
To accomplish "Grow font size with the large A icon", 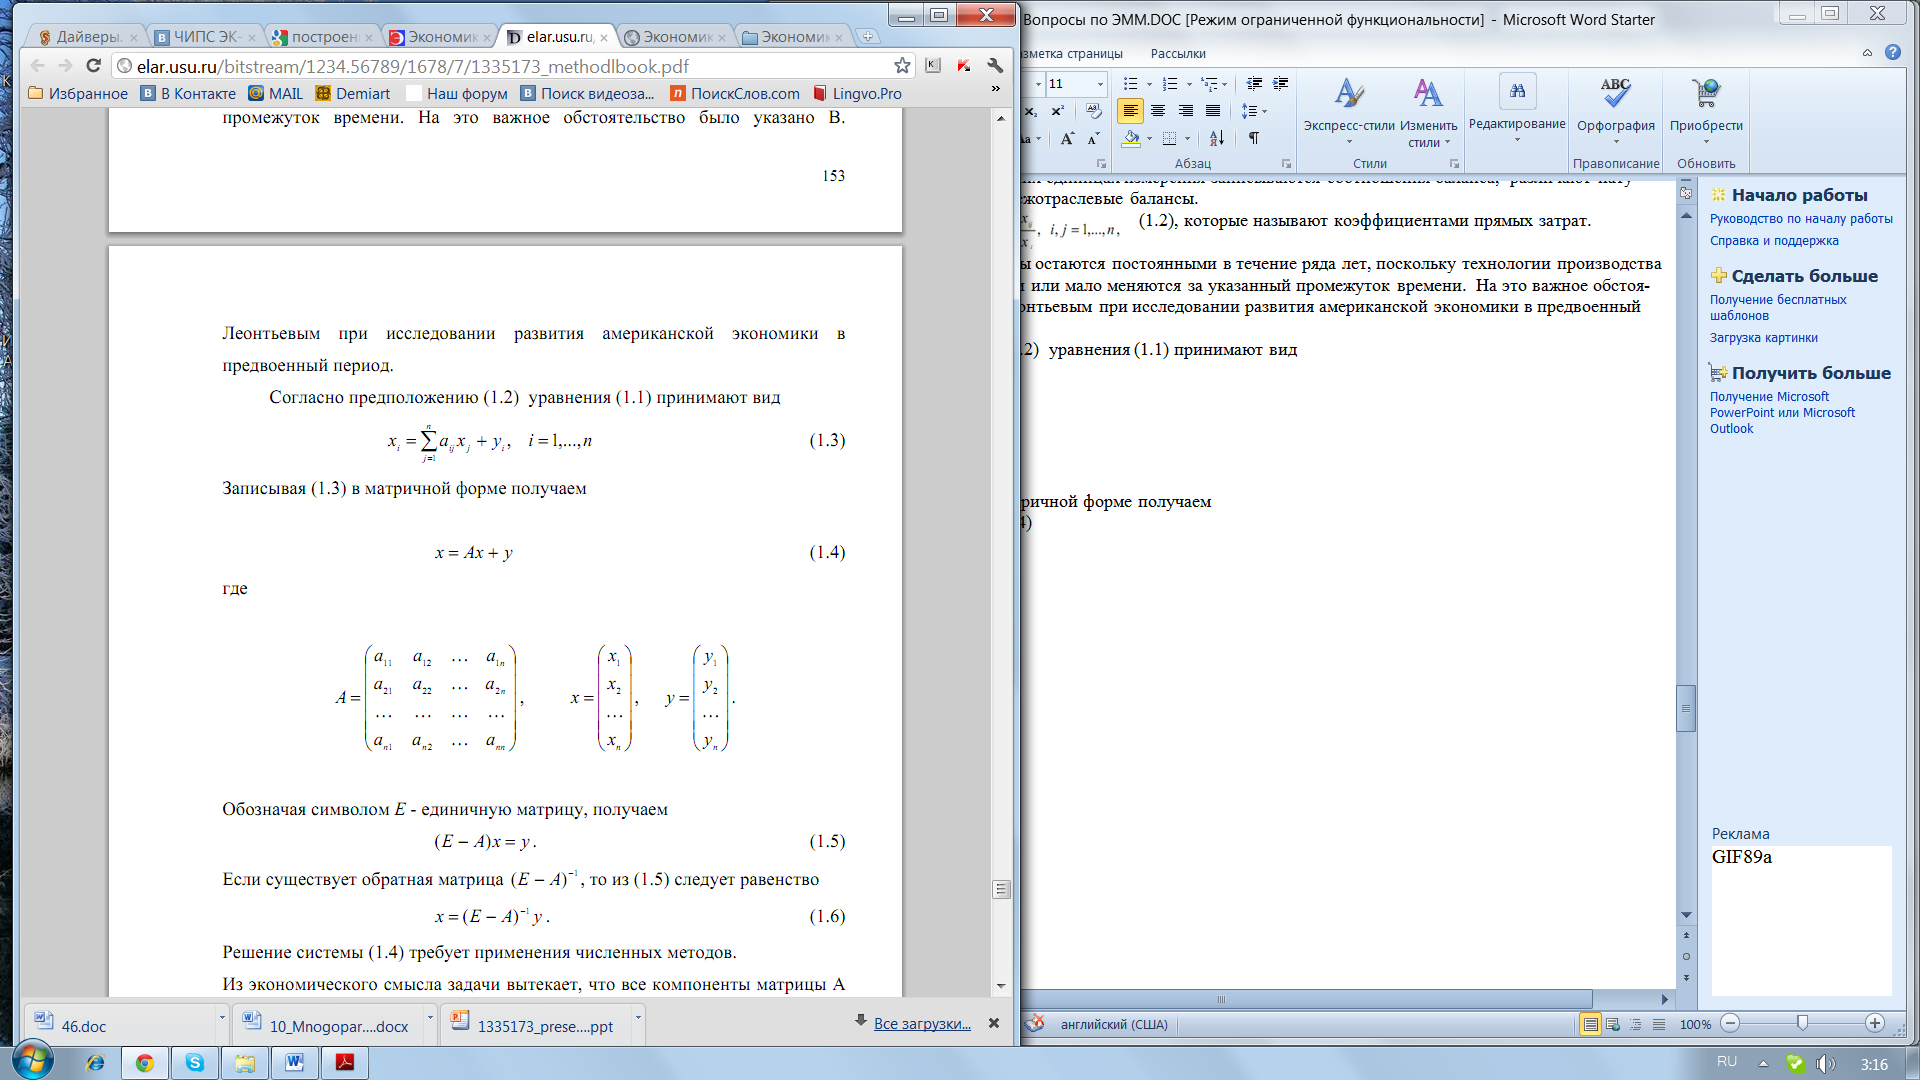I will 1068,138.
